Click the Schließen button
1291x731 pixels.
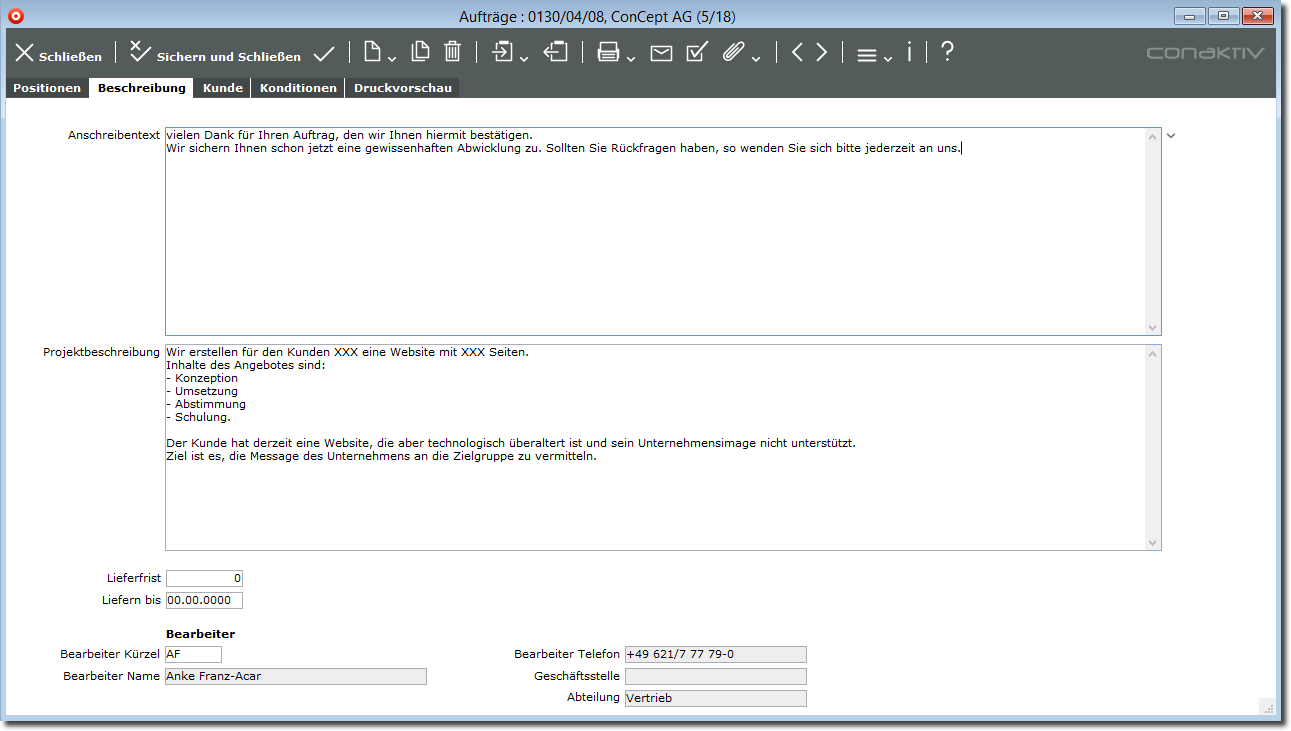coord(58,54)
